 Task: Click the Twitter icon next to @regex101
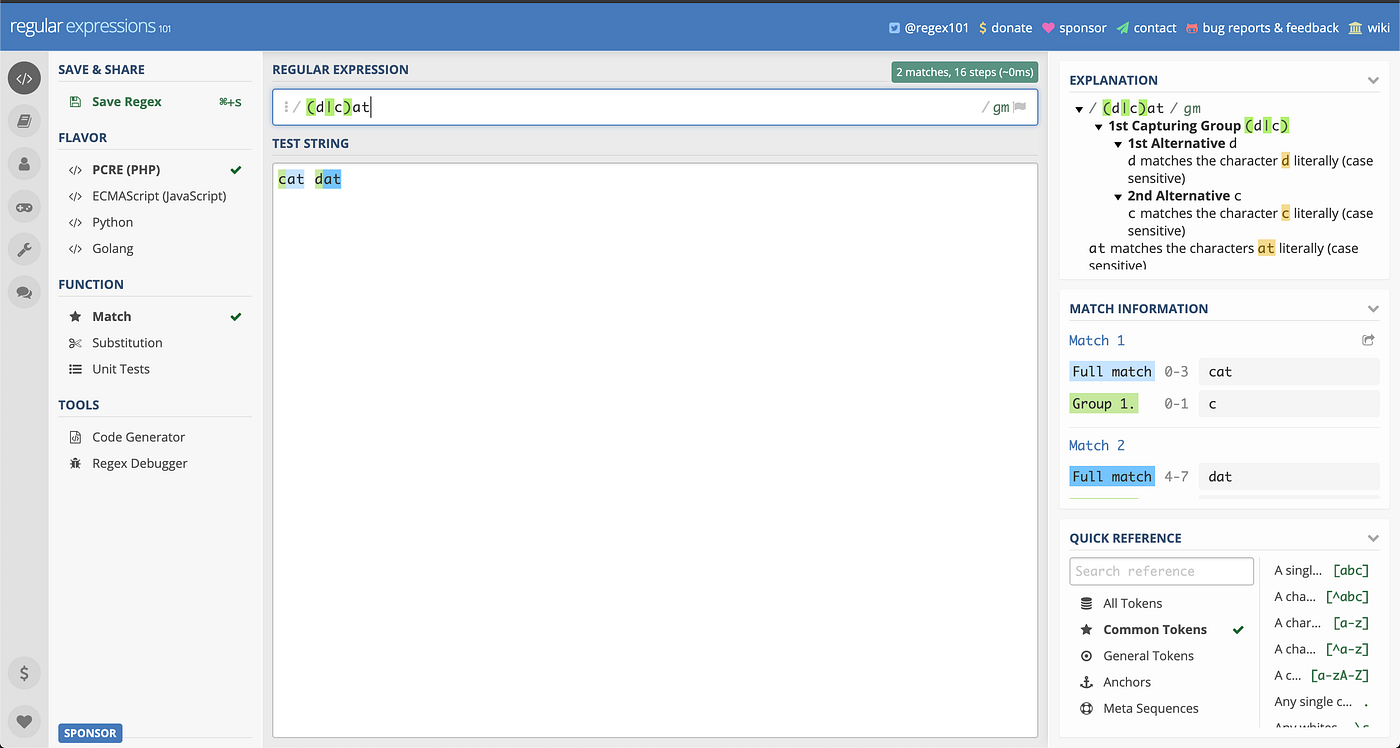(894, 28)
